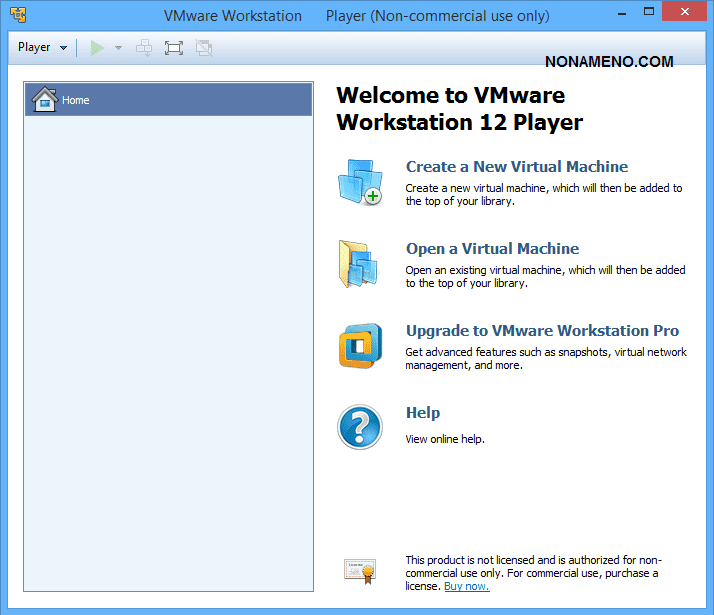
Task: Enter full screen mode from toolbar
Action: 174,47
